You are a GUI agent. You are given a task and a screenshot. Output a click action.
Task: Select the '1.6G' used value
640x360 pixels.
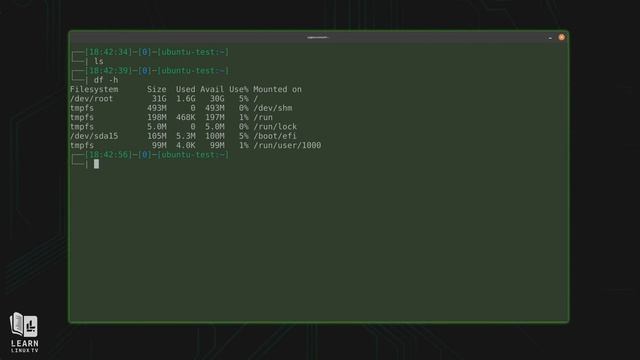186,99
